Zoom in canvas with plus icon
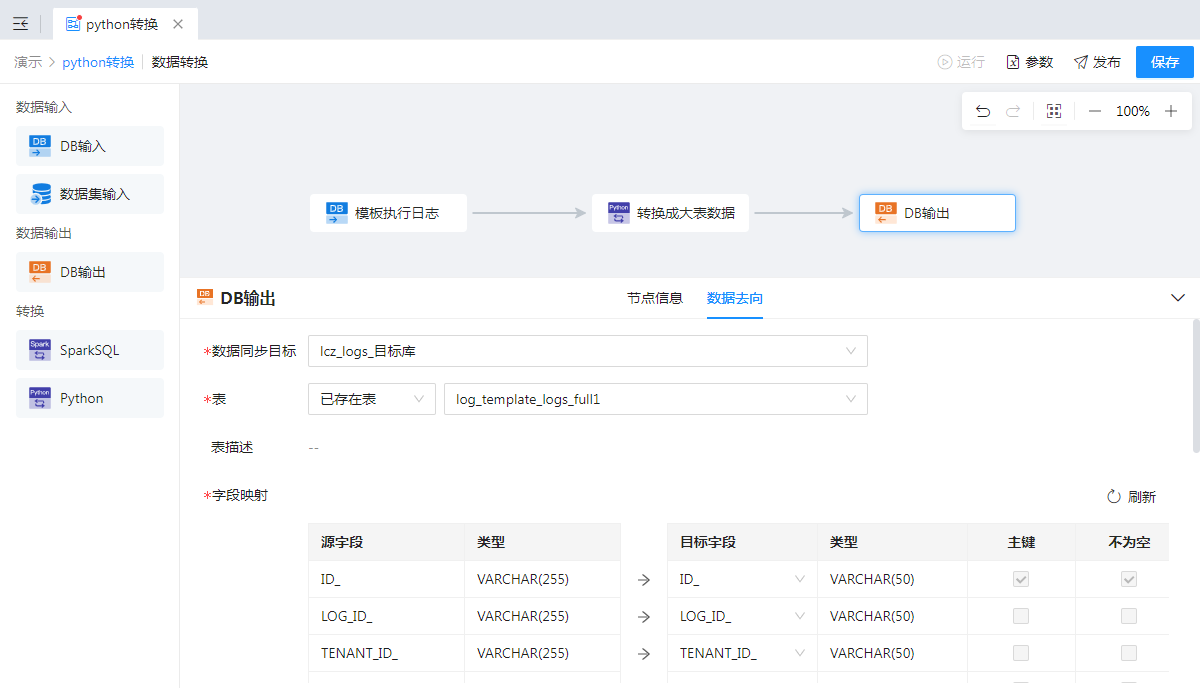The image size is (1200, 688). 1171,111
